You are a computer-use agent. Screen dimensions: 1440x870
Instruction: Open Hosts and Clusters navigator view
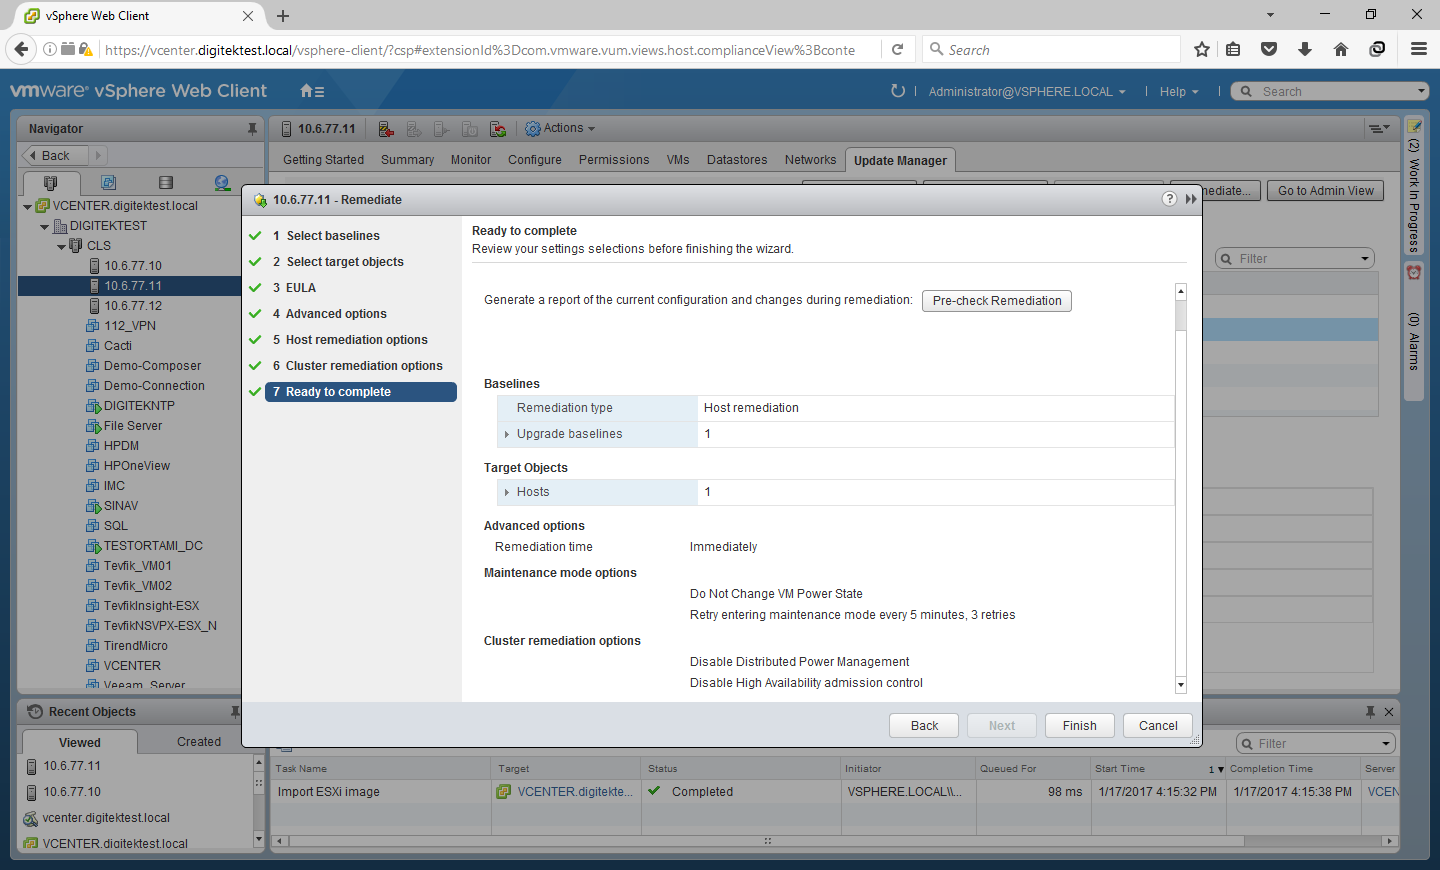pyautogui.click(x=51, y=183)
